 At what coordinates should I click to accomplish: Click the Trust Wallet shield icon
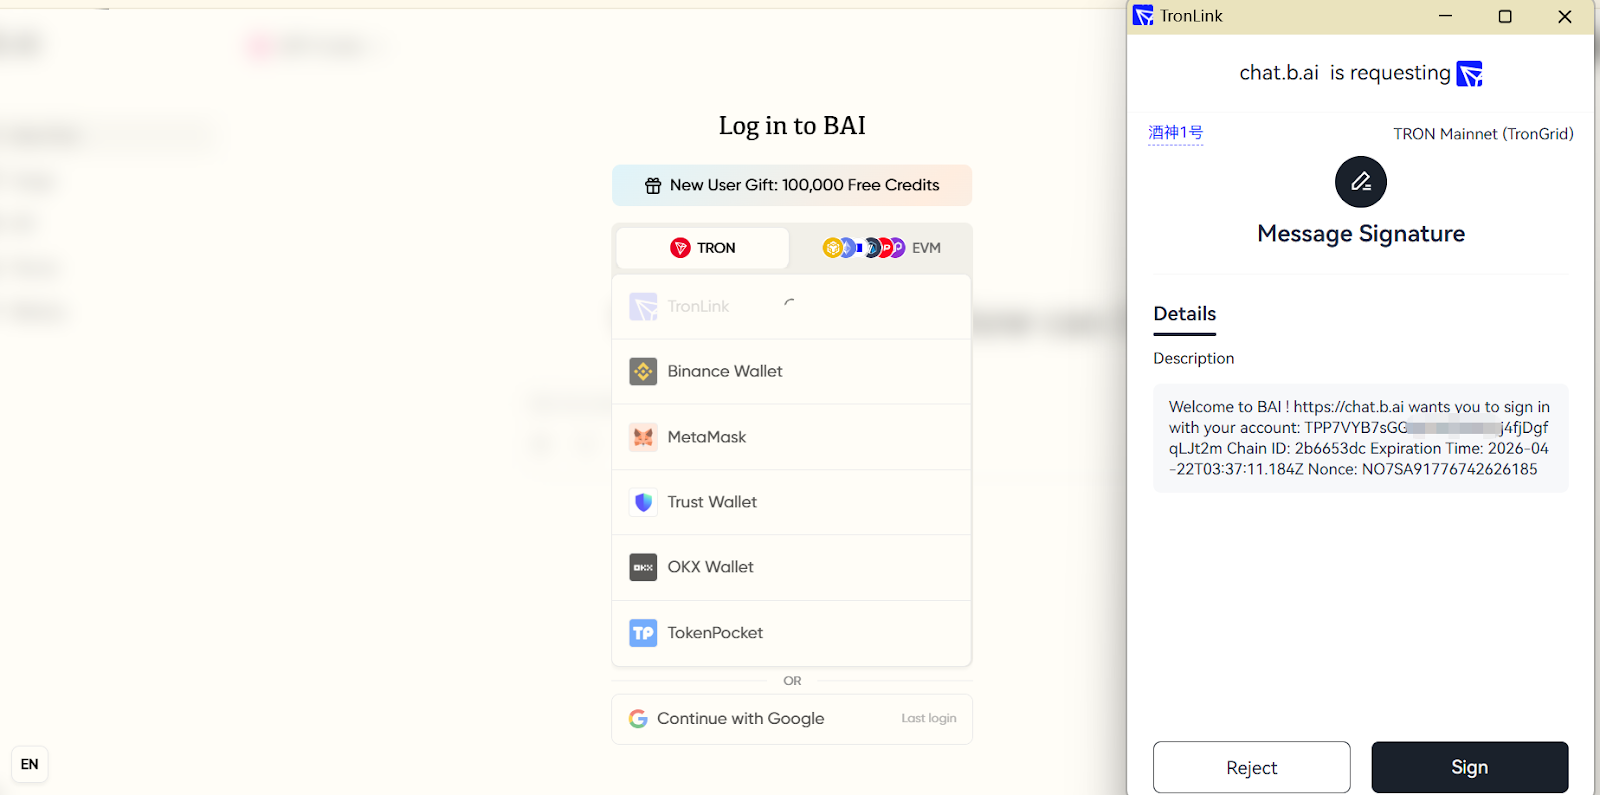643,502
